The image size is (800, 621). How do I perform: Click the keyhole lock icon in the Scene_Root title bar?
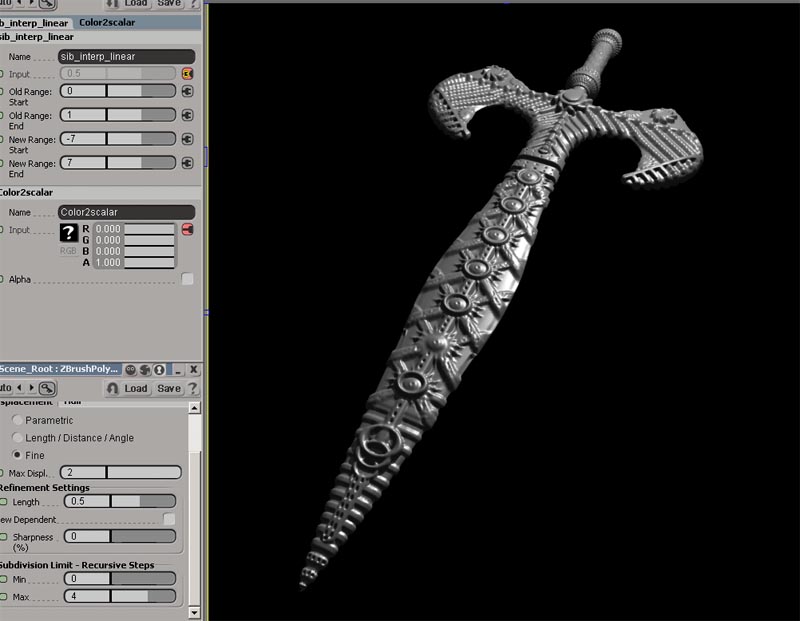tap(159, 369)
